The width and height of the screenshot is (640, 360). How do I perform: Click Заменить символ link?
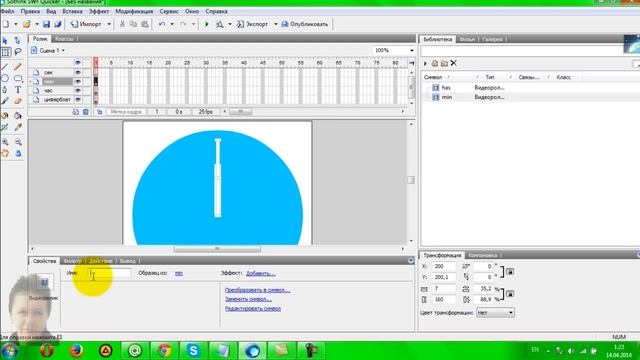pos(248,299)
